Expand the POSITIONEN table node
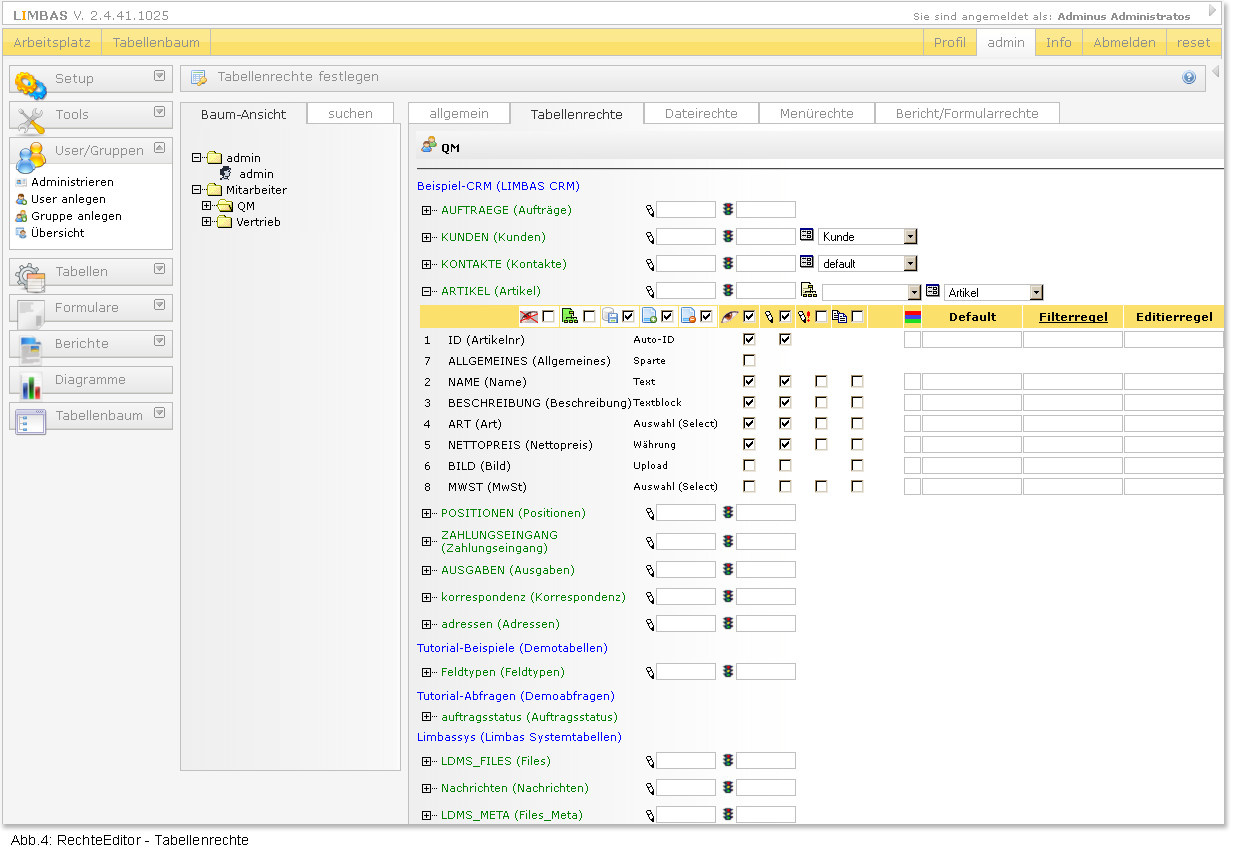This screenshot has width=1244, height=855. pos(427,513)
